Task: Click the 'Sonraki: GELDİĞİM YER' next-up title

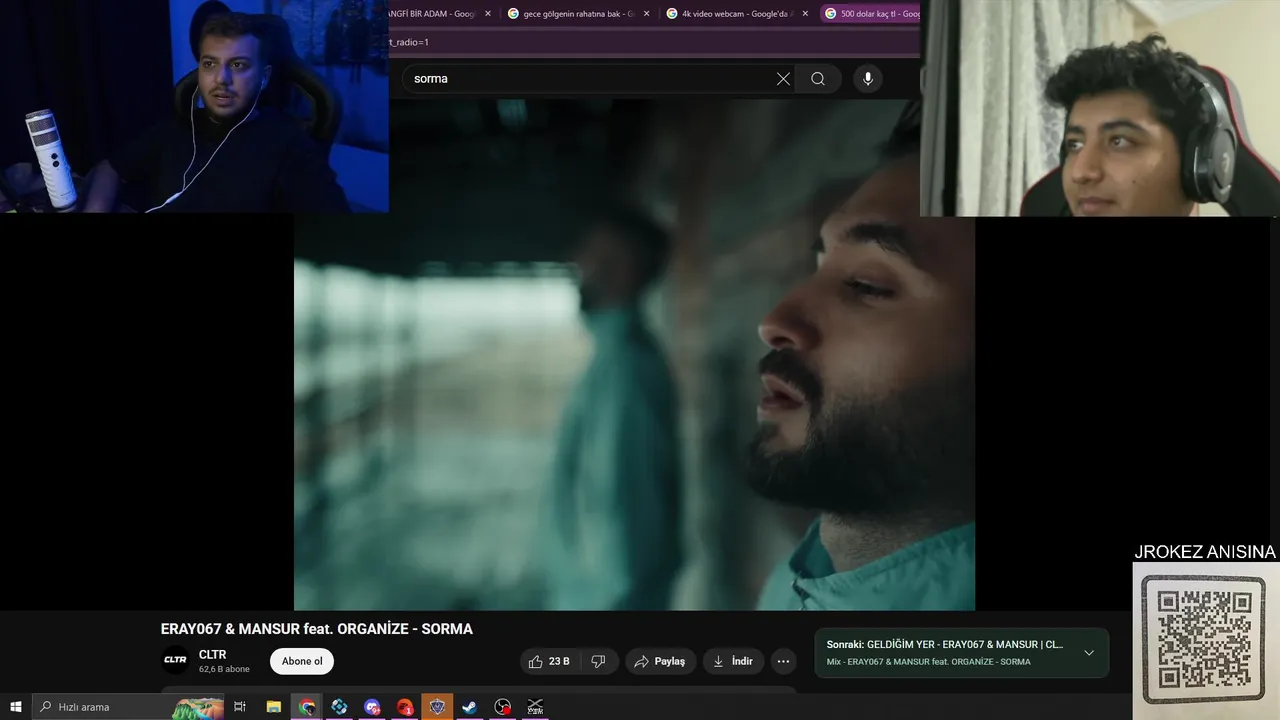Action: pyautogui.click(x=944, y=644)
